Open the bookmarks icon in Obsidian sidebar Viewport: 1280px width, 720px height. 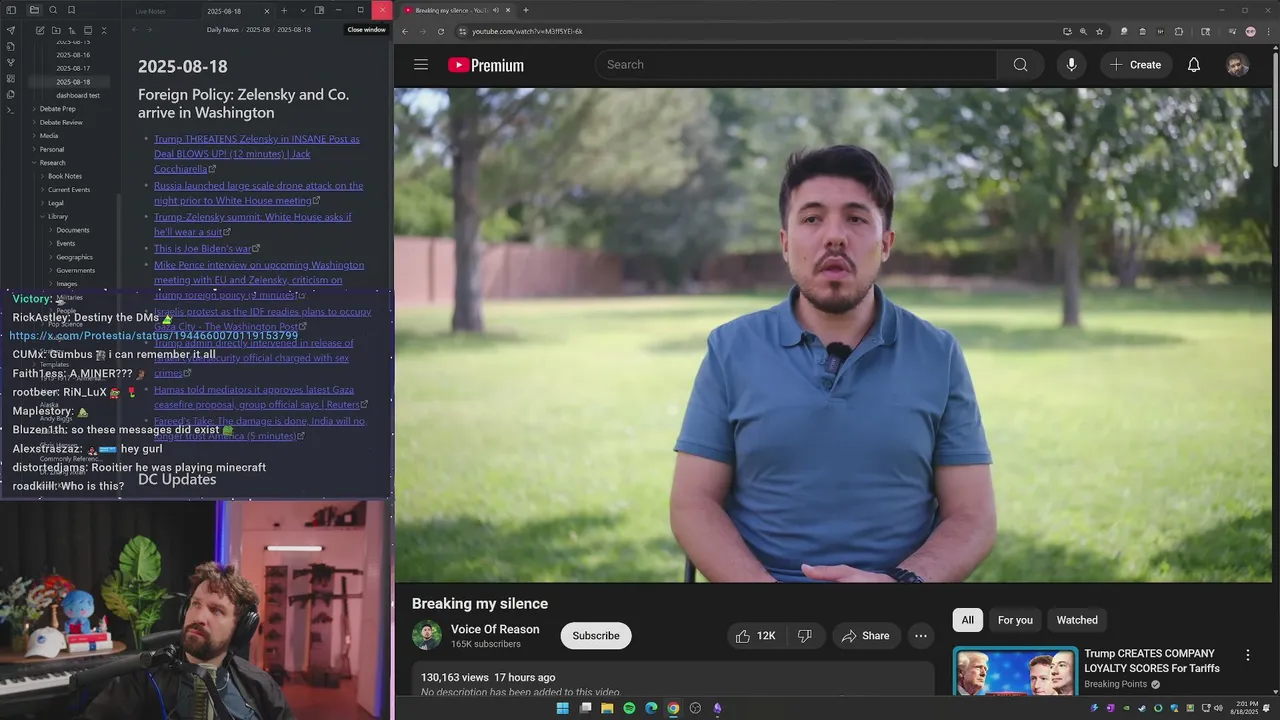tap(71, 10)
